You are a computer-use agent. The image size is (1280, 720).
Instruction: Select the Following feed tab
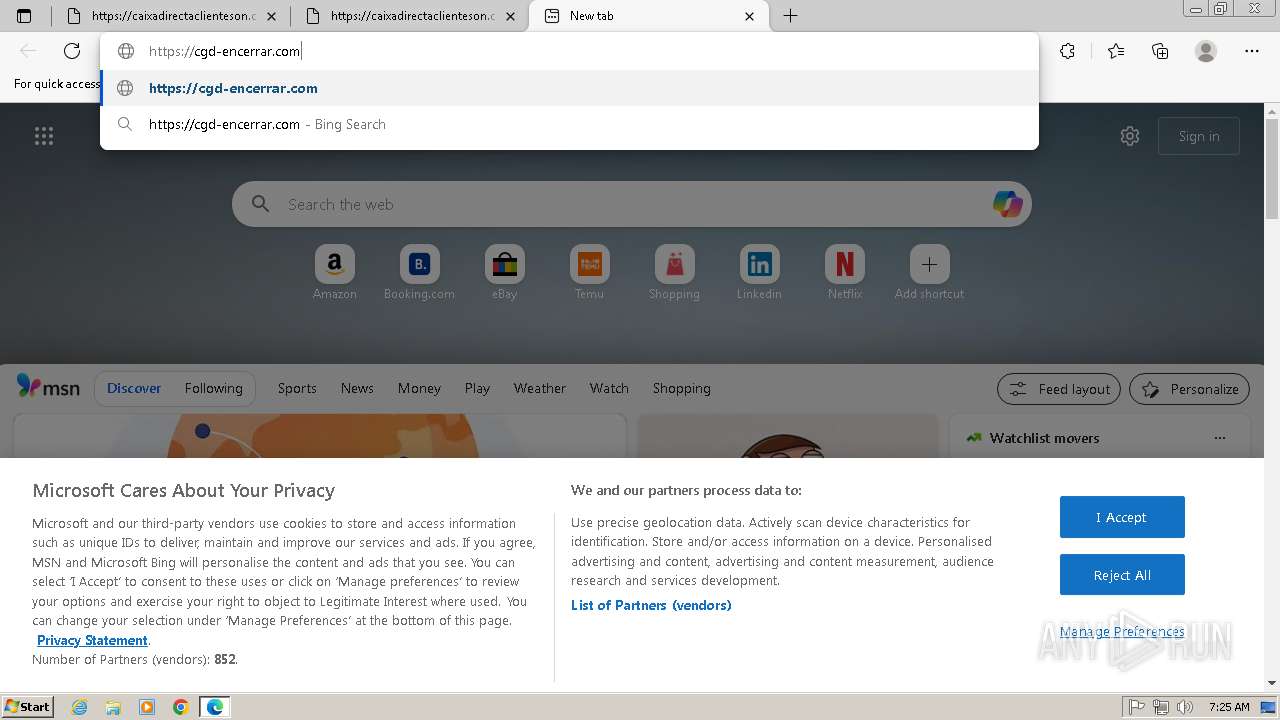coord(213,388)
